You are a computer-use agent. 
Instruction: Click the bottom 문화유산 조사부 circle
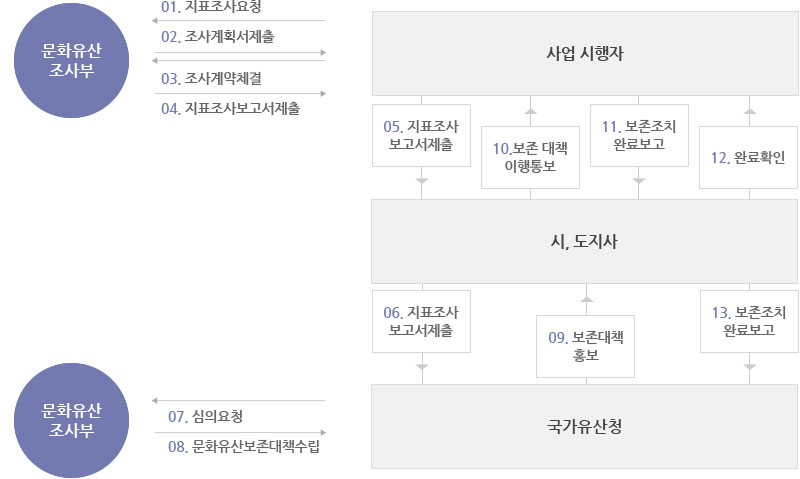[71, 420]
